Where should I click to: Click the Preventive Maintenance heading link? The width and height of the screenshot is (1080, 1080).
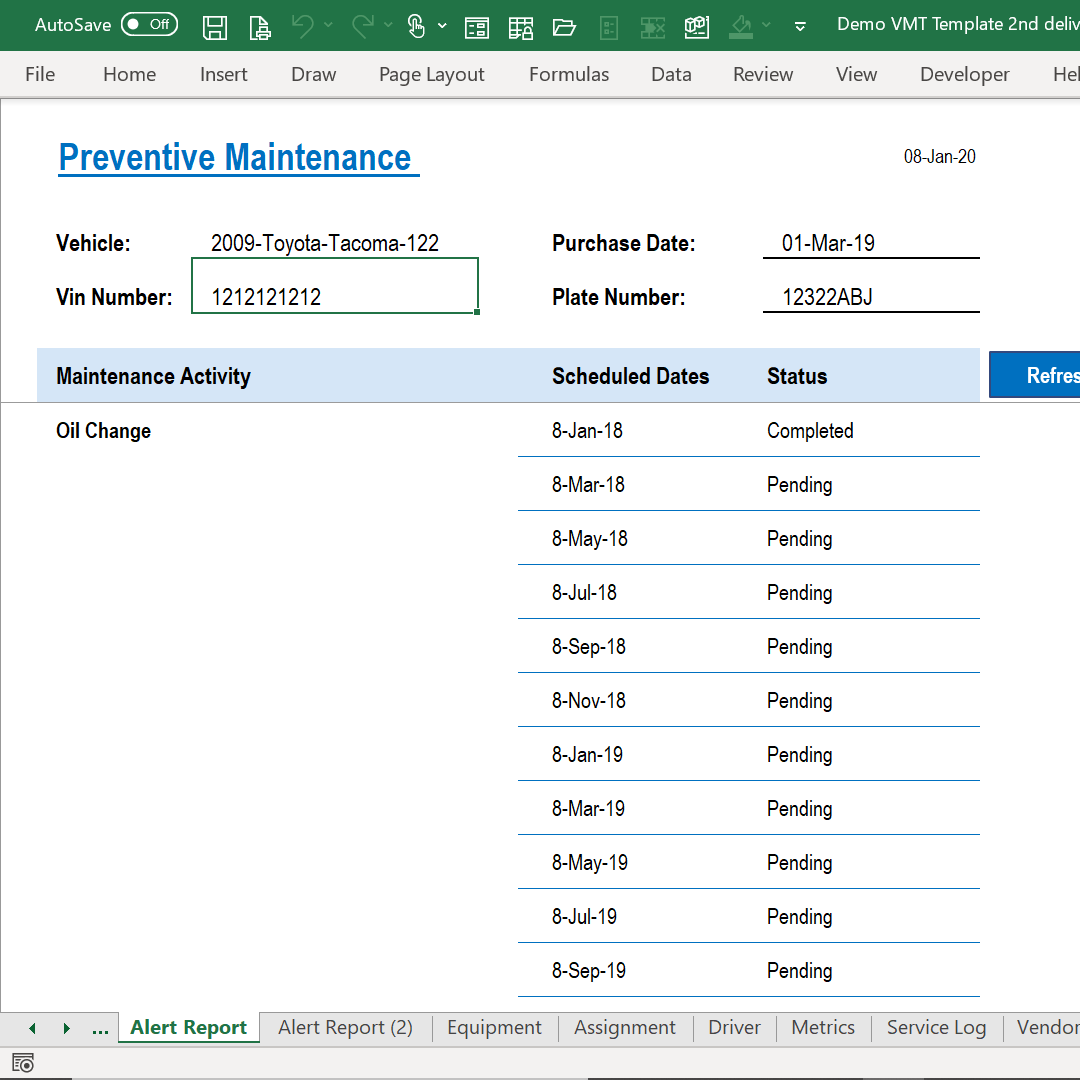tap(238, 157)
